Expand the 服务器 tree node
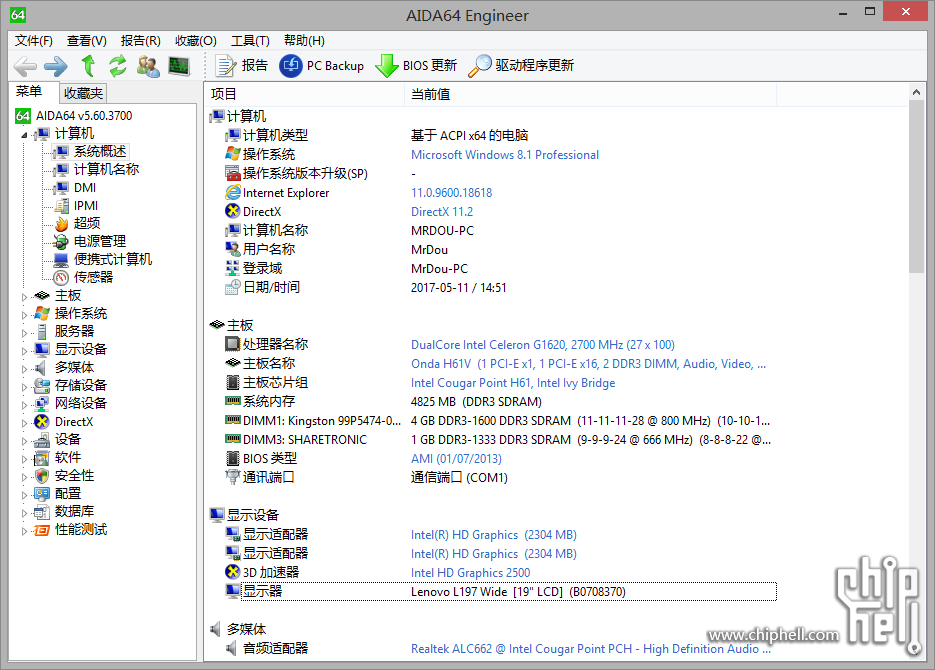 coord(24,333)
